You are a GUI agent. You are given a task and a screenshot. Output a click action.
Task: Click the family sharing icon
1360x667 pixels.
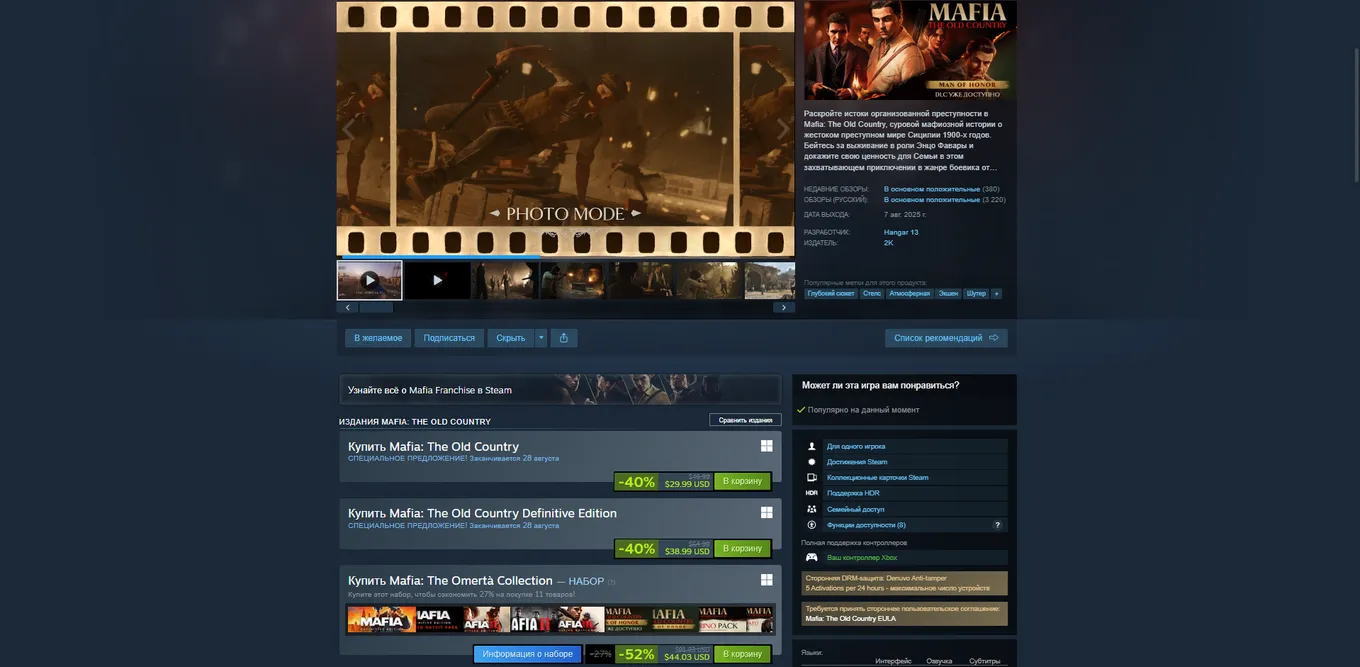tap(812, 509)
